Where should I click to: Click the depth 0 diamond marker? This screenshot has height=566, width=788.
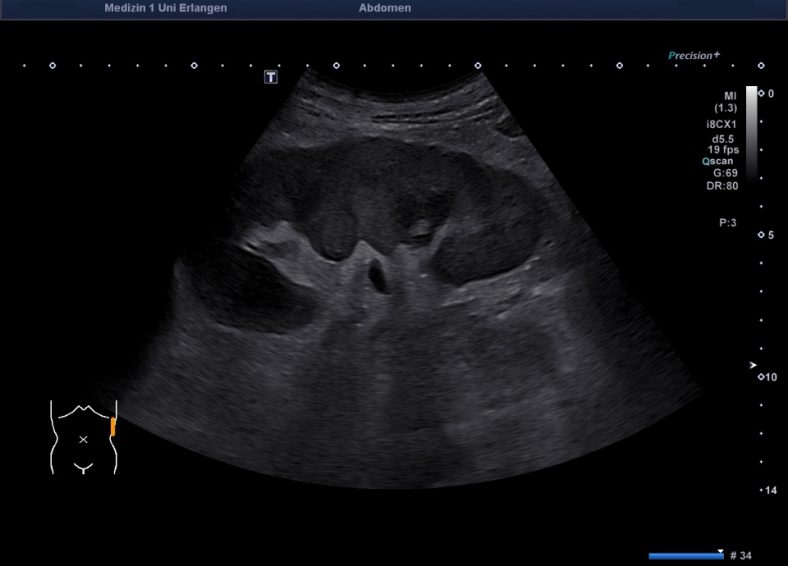pyautogui.click(x=760, y=93)
